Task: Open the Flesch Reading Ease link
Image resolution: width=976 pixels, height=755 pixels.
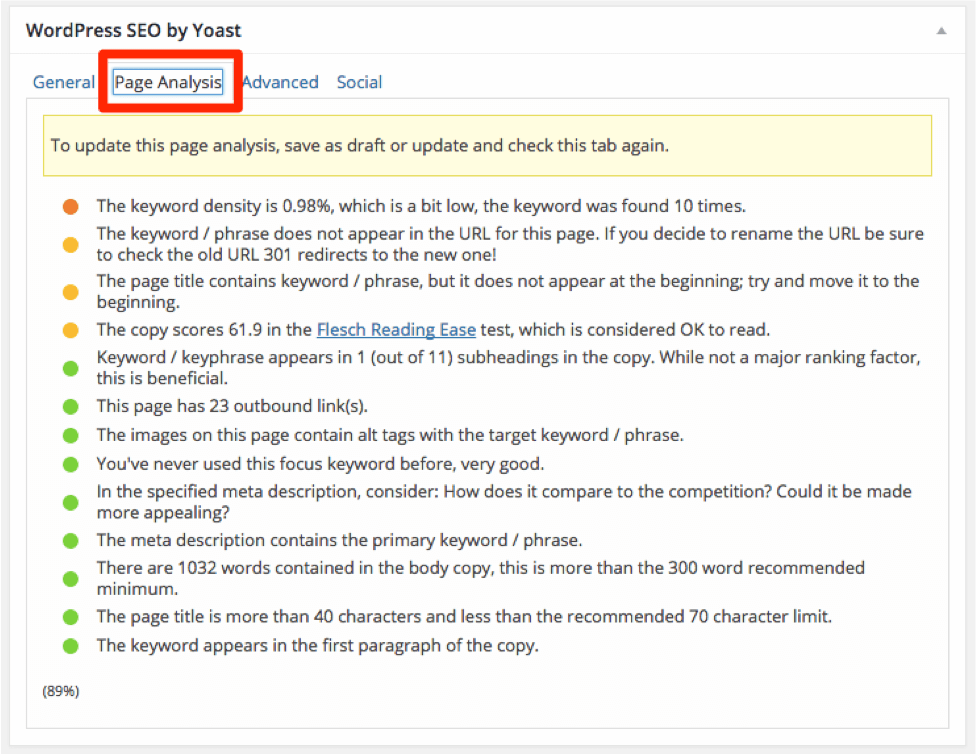Action: (x=396, y=330)
